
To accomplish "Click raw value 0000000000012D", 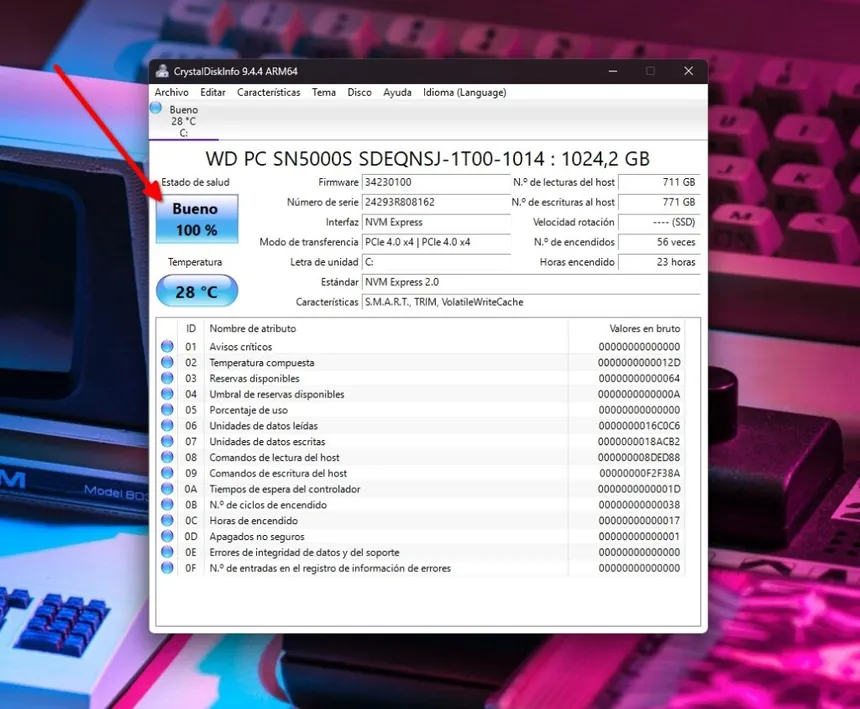I will [639, 362].
